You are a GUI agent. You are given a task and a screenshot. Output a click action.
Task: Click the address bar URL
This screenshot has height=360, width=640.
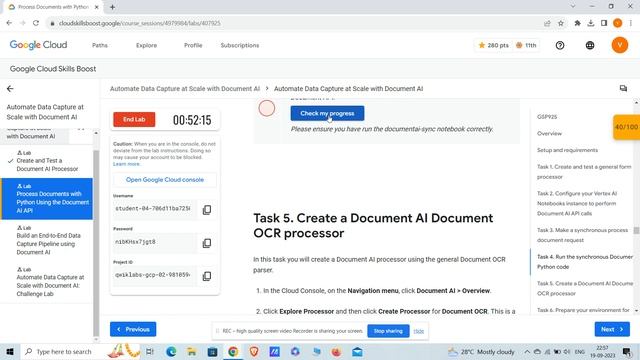click(140, 23)
